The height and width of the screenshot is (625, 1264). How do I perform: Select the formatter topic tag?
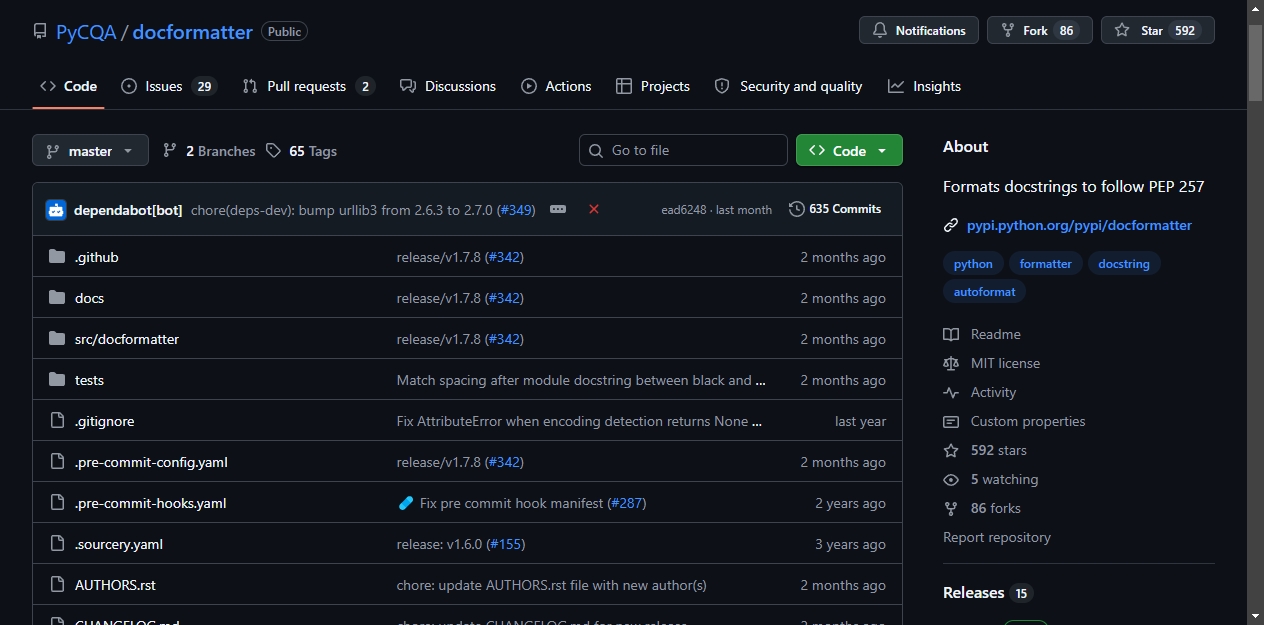1045,264
